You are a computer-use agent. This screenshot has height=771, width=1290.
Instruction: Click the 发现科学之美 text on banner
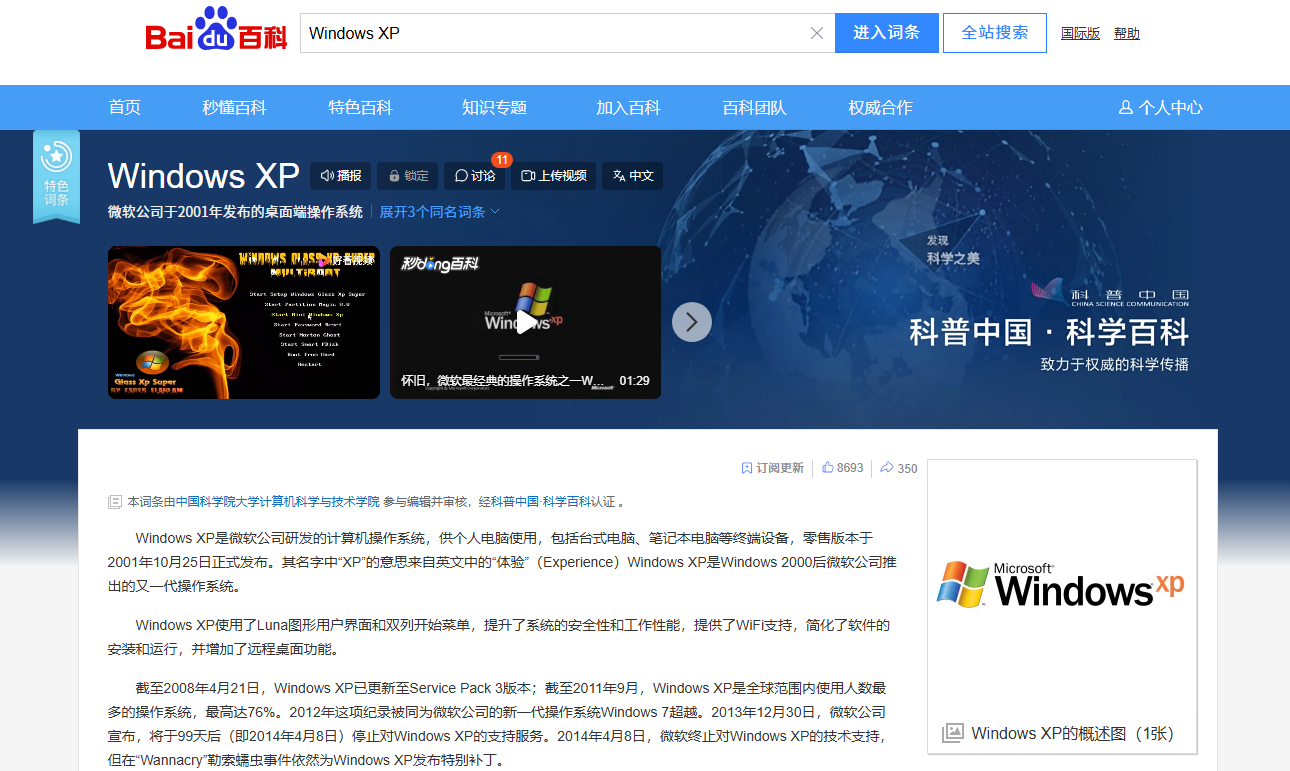[x=953, y=250]
